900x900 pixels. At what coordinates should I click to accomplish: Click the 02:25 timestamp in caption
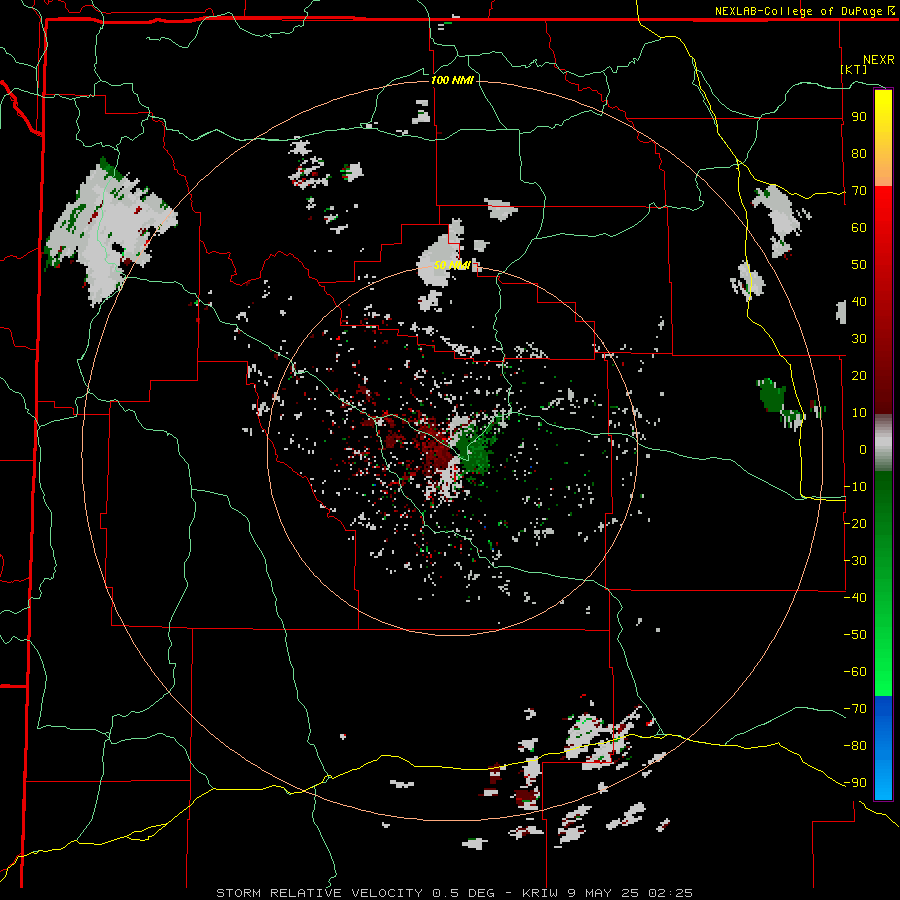pos(670,893)
